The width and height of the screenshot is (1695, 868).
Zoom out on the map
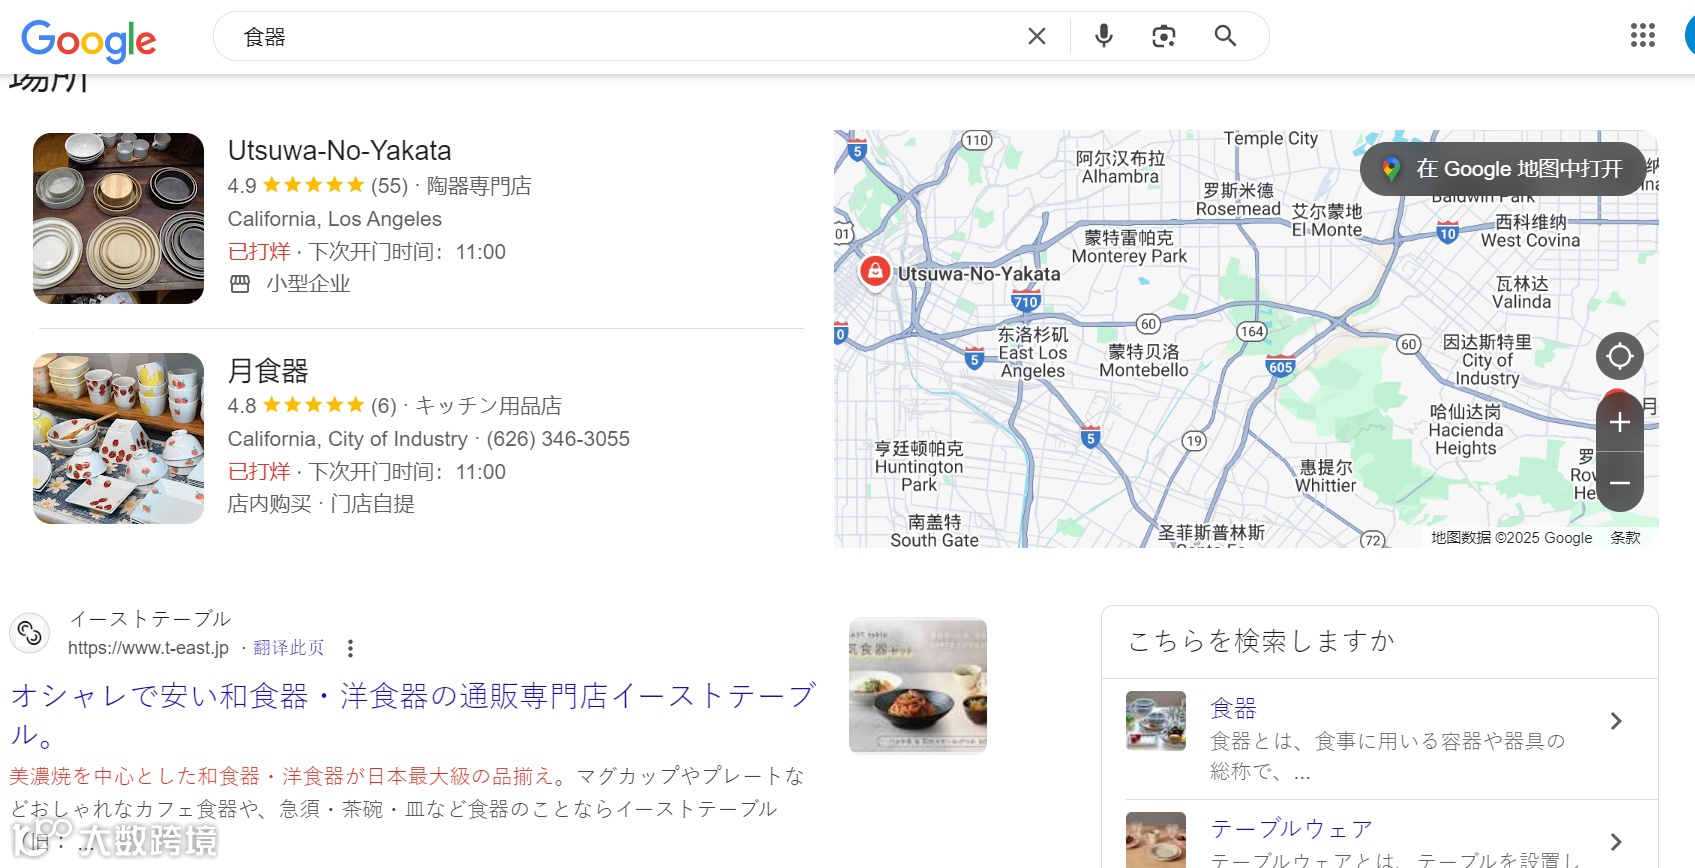click(1620, 482)
